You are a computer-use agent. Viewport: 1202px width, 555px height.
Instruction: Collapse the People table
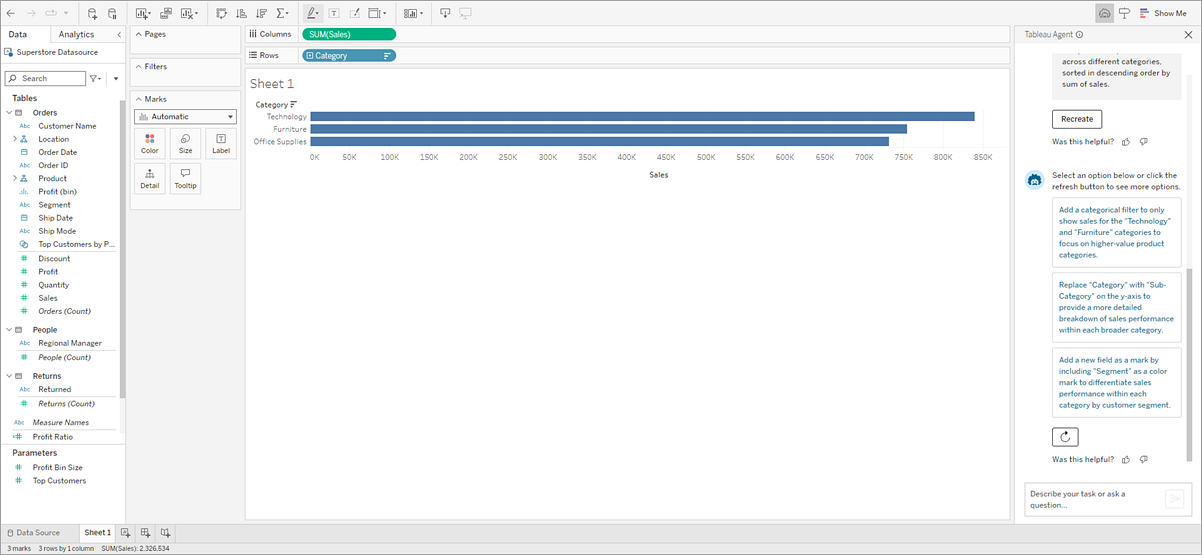(9, 330)
